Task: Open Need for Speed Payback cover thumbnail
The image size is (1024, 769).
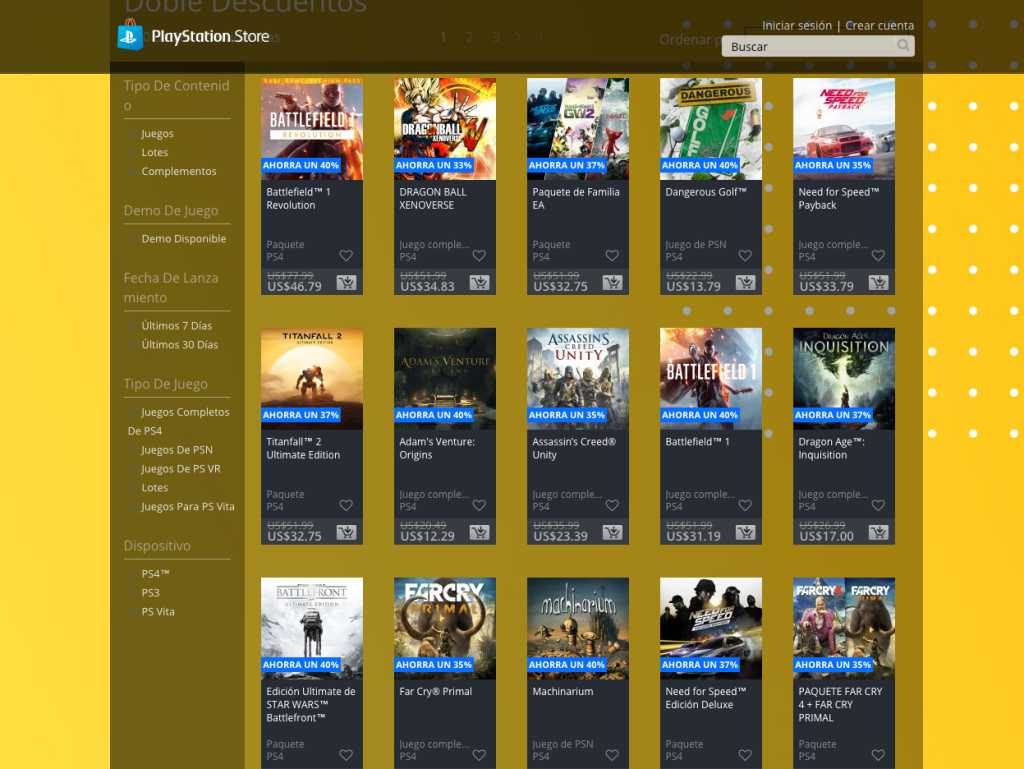Action: pos(844,129)
